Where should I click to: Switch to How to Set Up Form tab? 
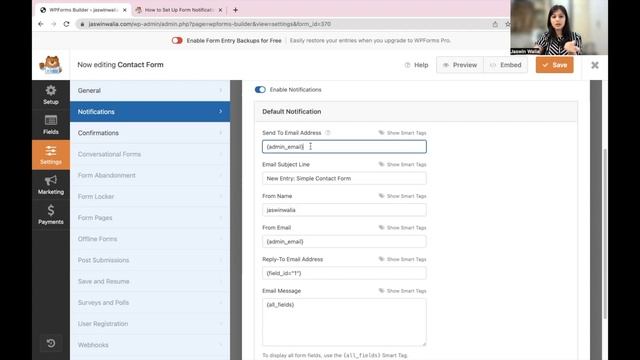pyautogui.click(x=180, y=10)
